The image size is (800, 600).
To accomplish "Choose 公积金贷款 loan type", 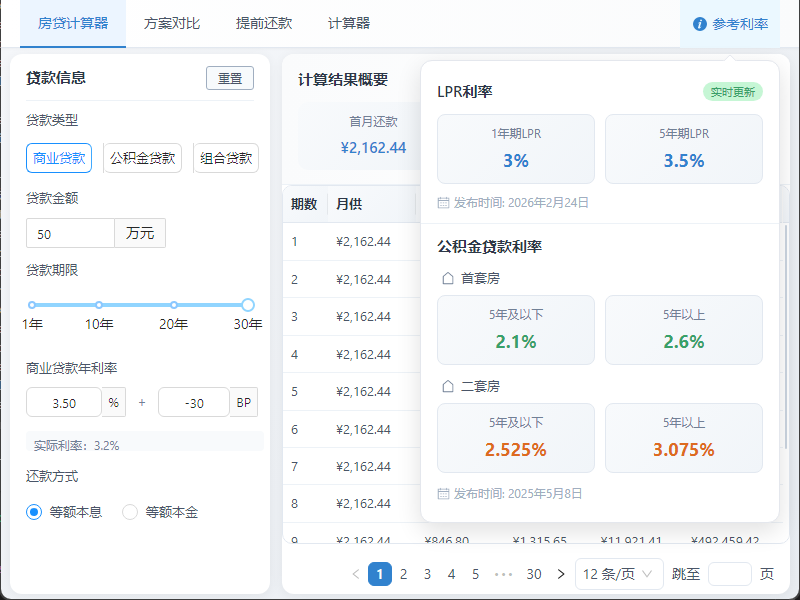I will click(143, 158).
